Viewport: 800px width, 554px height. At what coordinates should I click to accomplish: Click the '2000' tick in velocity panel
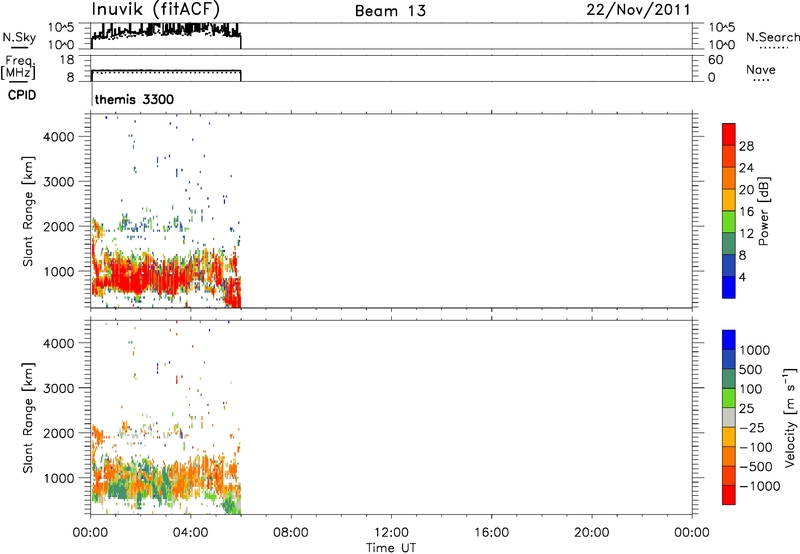click(59, 434)
